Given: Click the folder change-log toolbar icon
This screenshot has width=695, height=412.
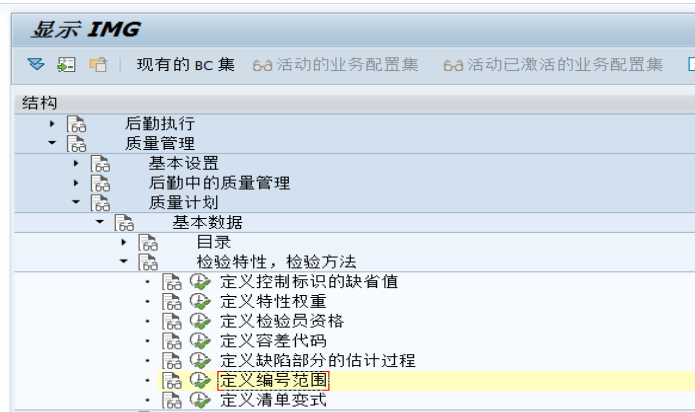Looking at the screenshot, I should tap(98, 65).
